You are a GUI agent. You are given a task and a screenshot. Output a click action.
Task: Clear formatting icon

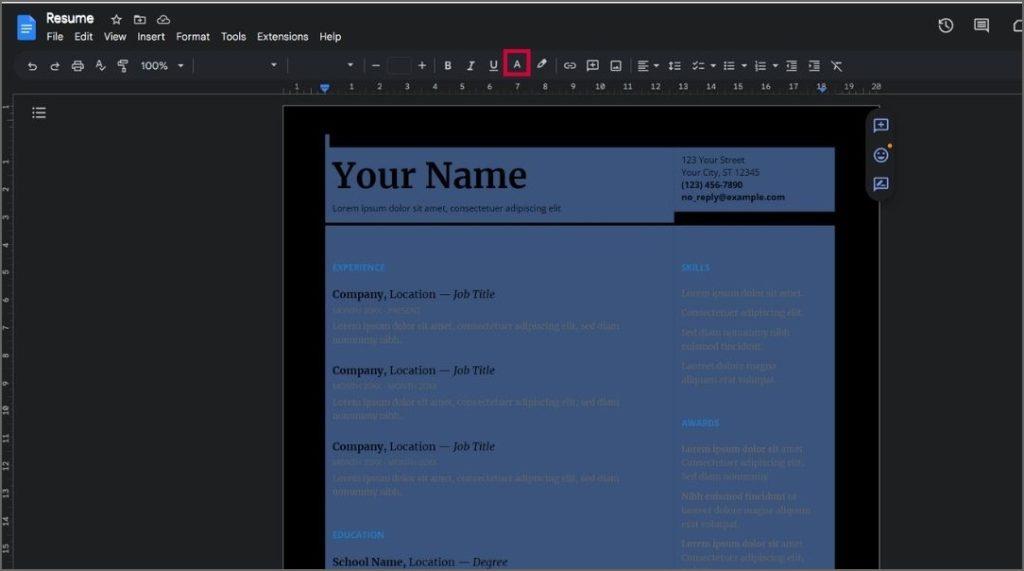point(837,65)
